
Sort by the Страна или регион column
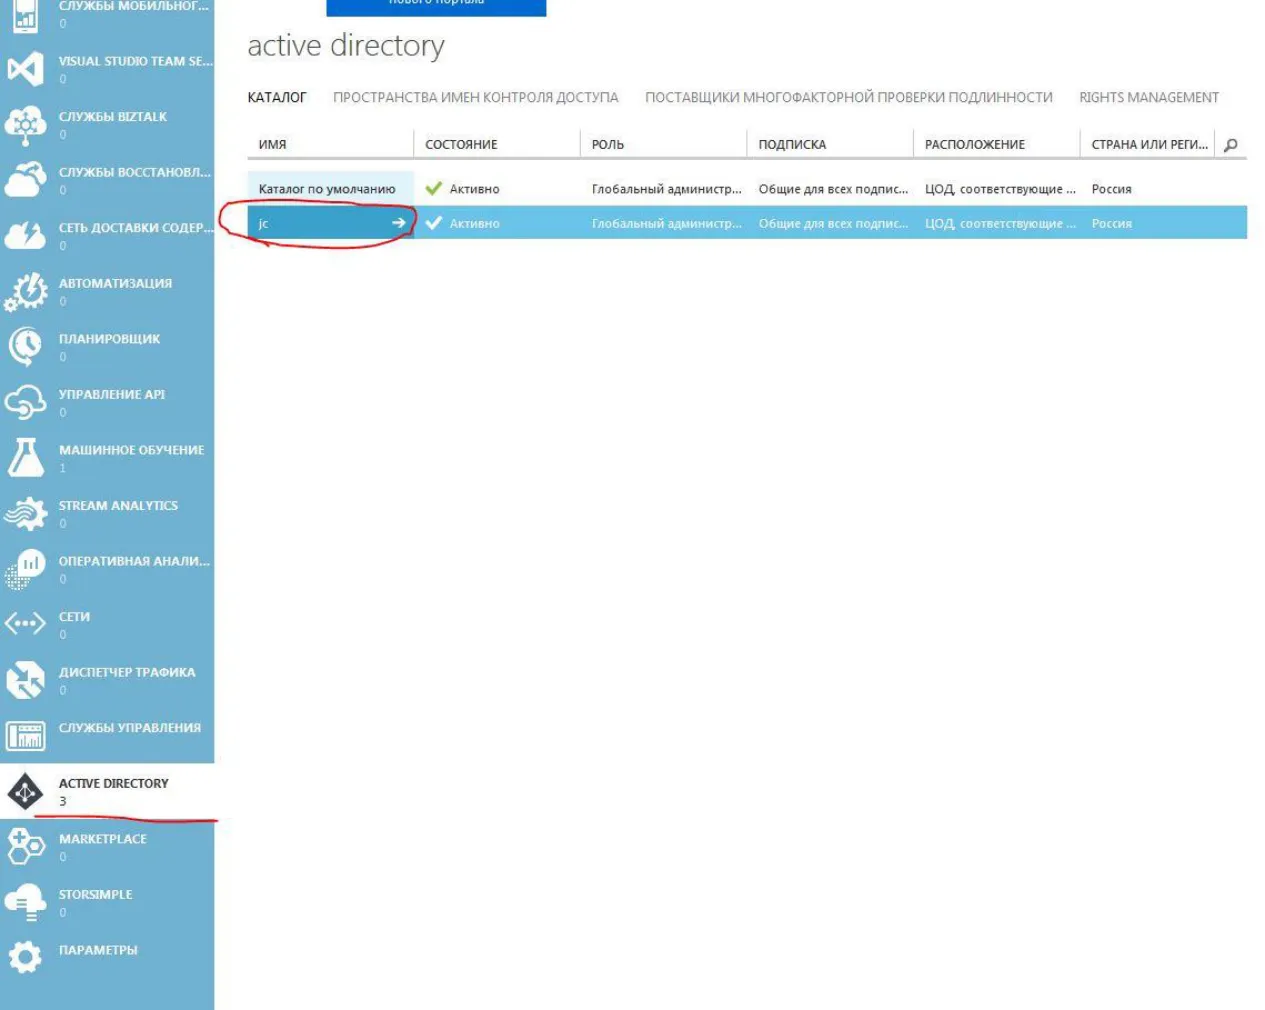coord(1148,145)
